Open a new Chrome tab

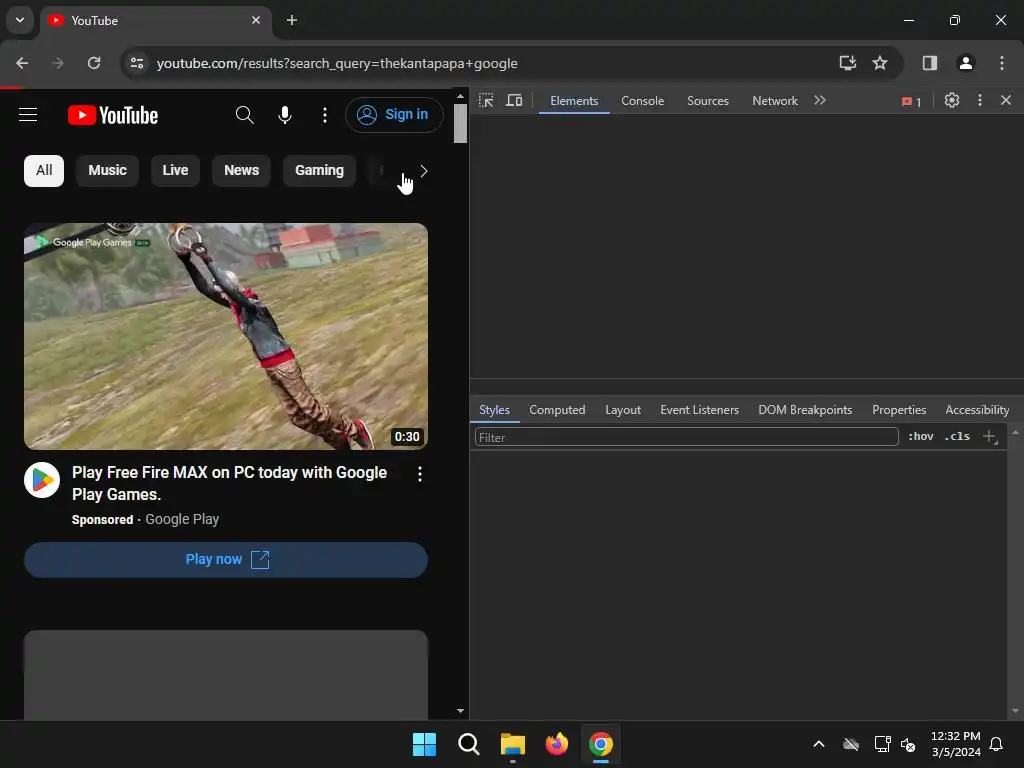tap(292, 20)
